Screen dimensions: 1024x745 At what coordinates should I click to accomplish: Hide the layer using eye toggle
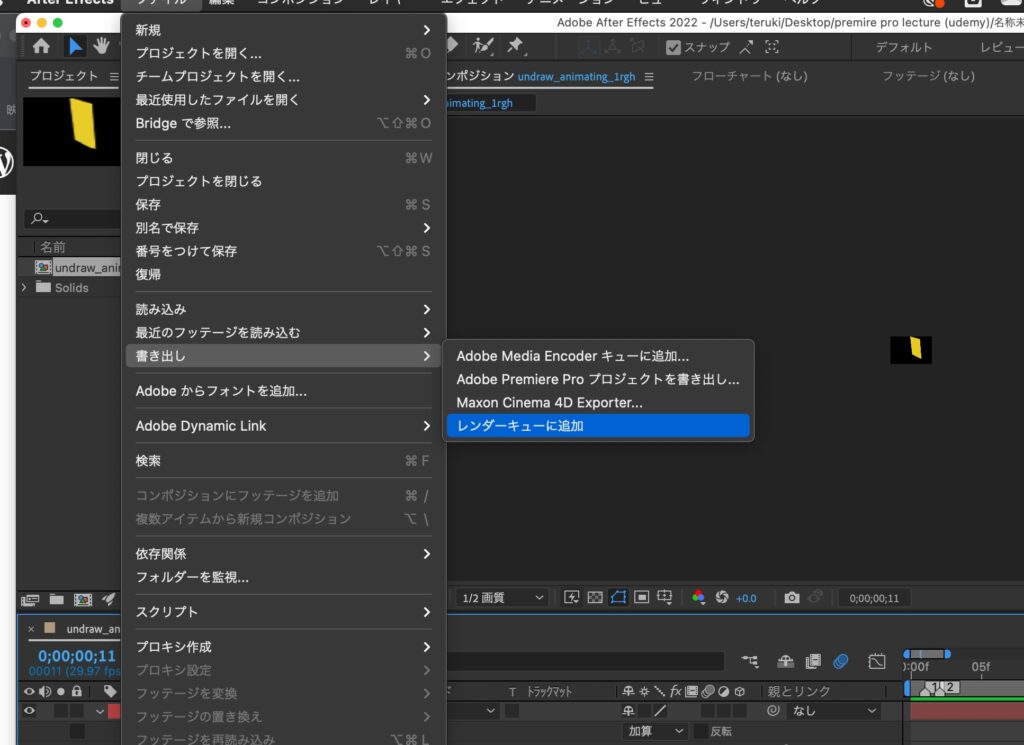[x=29, y=711]
